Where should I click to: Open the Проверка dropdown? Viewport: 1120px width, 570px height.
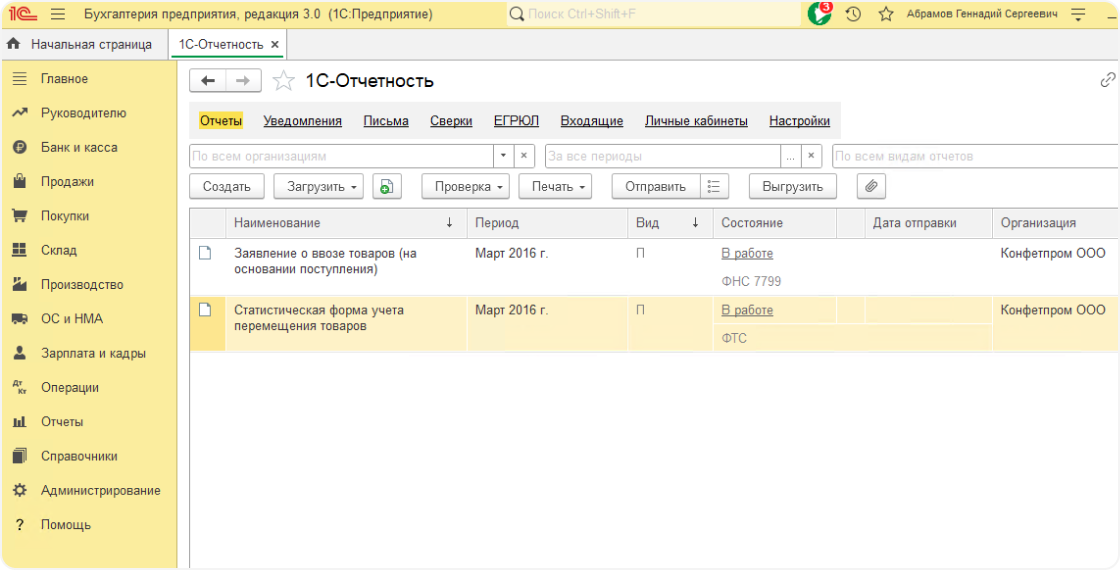[465, 186]
